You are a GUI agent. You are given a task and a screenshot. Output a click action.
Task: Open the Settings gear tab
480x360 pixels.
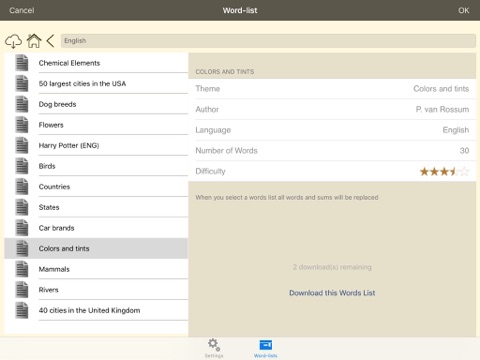point(214,348)
